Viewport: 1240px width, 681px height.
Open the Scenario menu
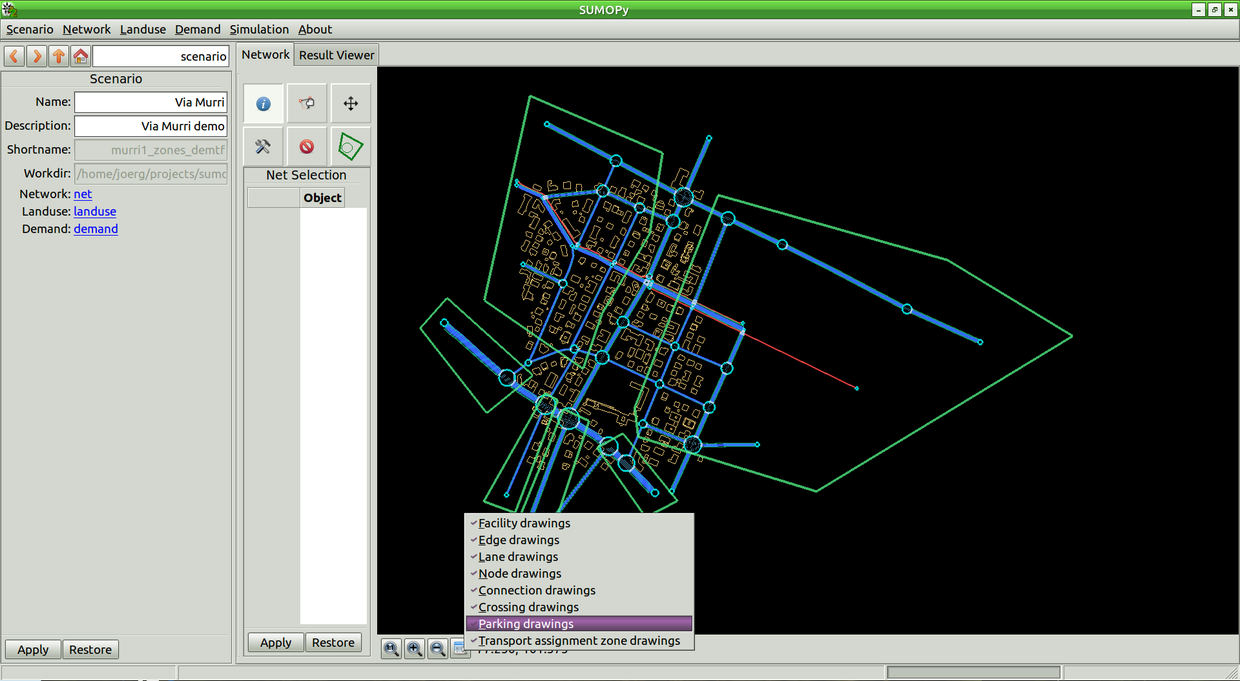click(x=30, y=29)
